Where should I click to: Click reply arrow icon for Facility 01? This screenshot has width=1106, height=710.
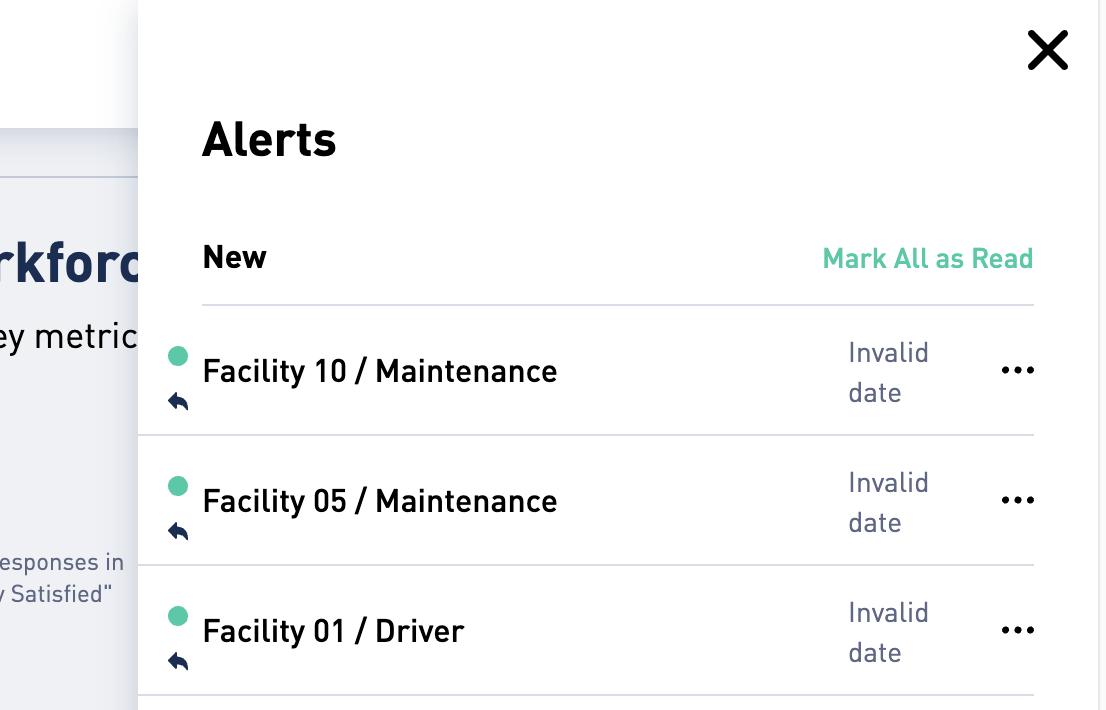click(x=178, y=661)
